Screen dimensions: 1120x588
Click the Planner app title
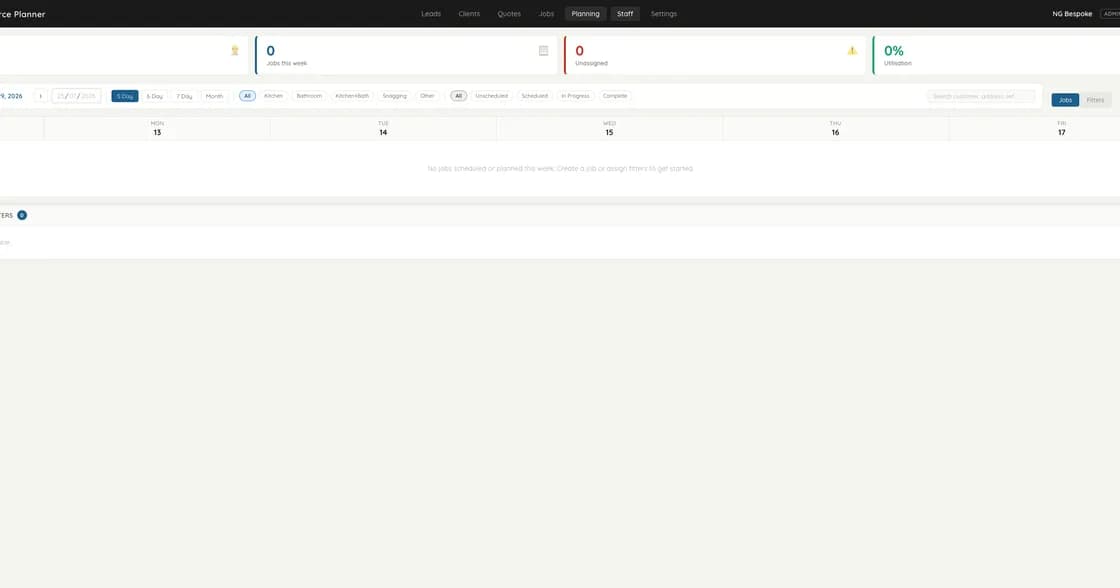point(23,14)
